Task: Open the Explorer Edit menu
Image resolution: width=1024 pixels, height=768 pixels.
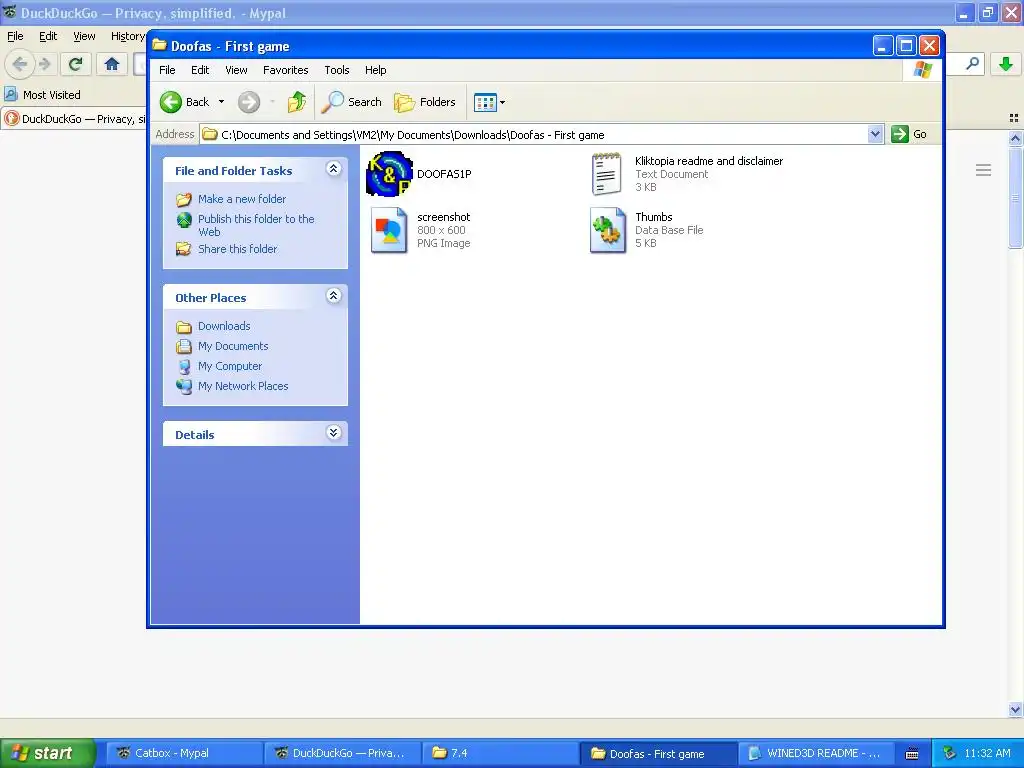Action: [200, 70]
